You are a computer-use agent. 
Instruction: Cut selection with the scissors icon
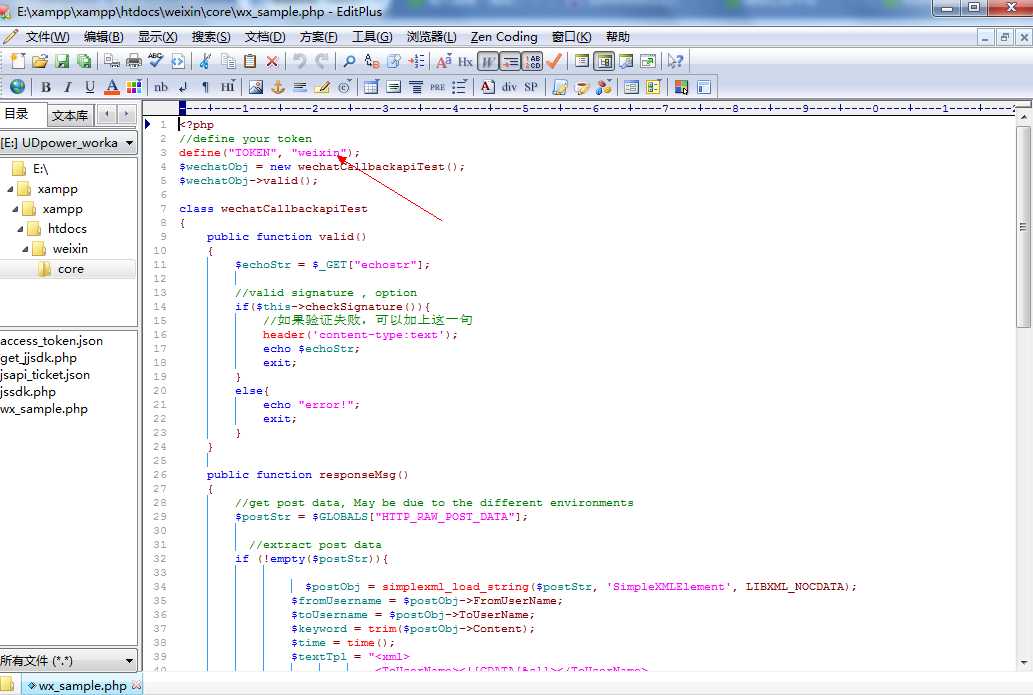(x=206, y=61)
